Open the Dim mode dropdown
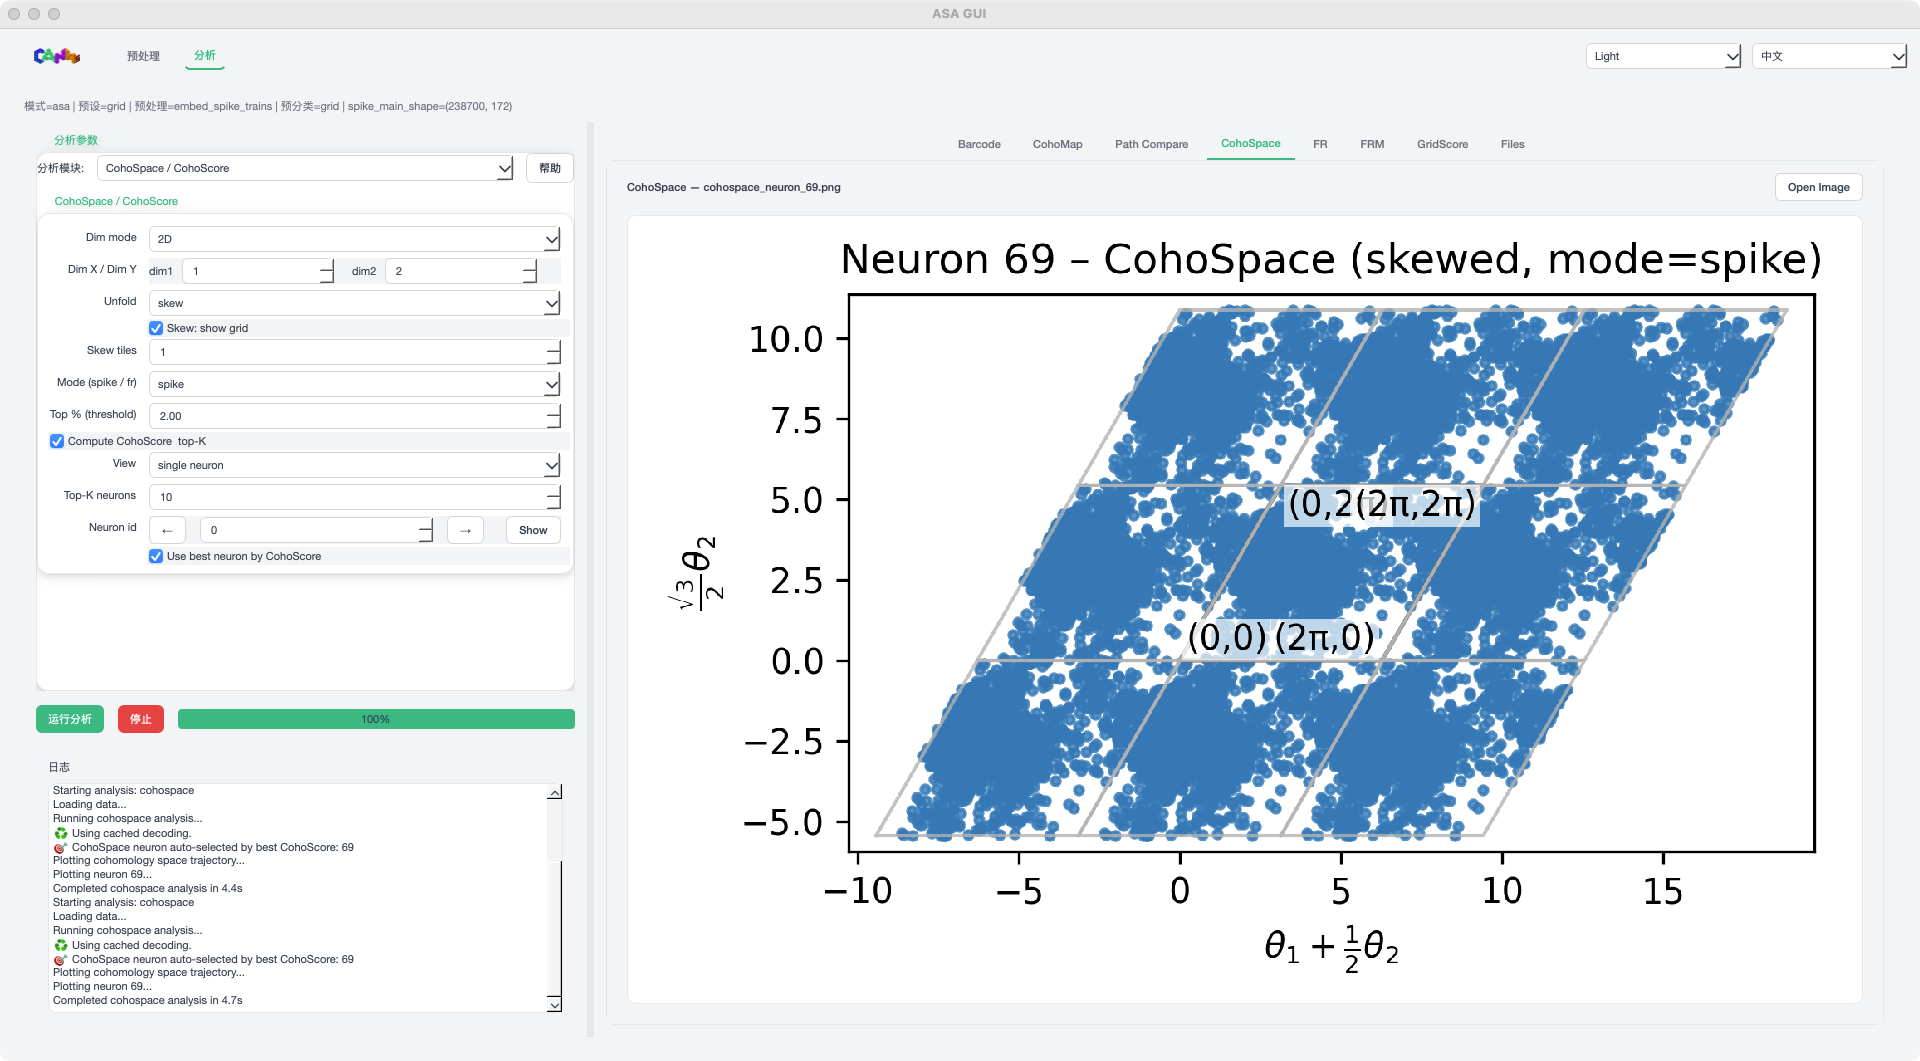 tap(354, 239)
